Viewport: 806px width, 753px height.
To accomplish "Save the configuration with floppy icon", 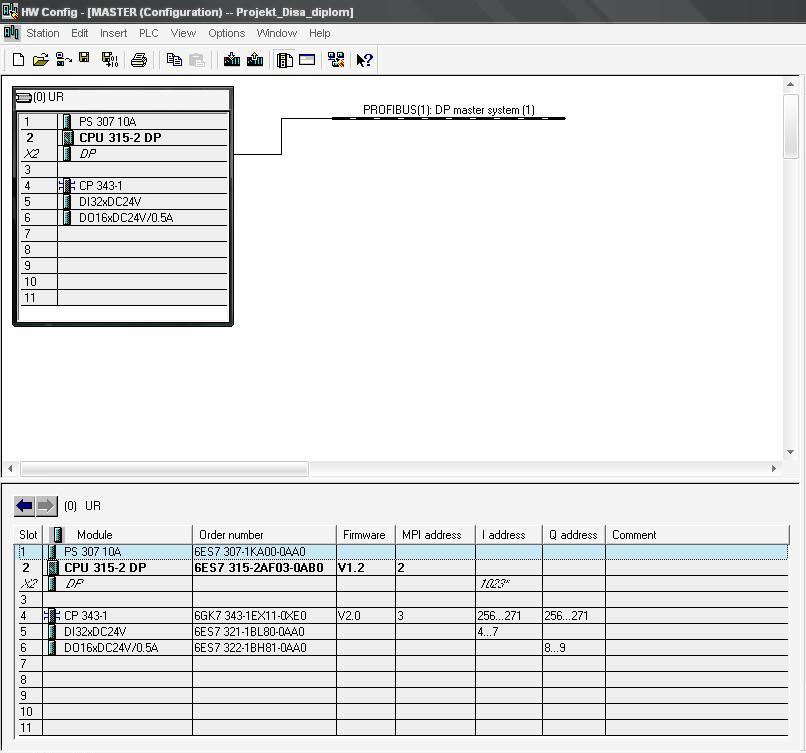I will 84,59.
